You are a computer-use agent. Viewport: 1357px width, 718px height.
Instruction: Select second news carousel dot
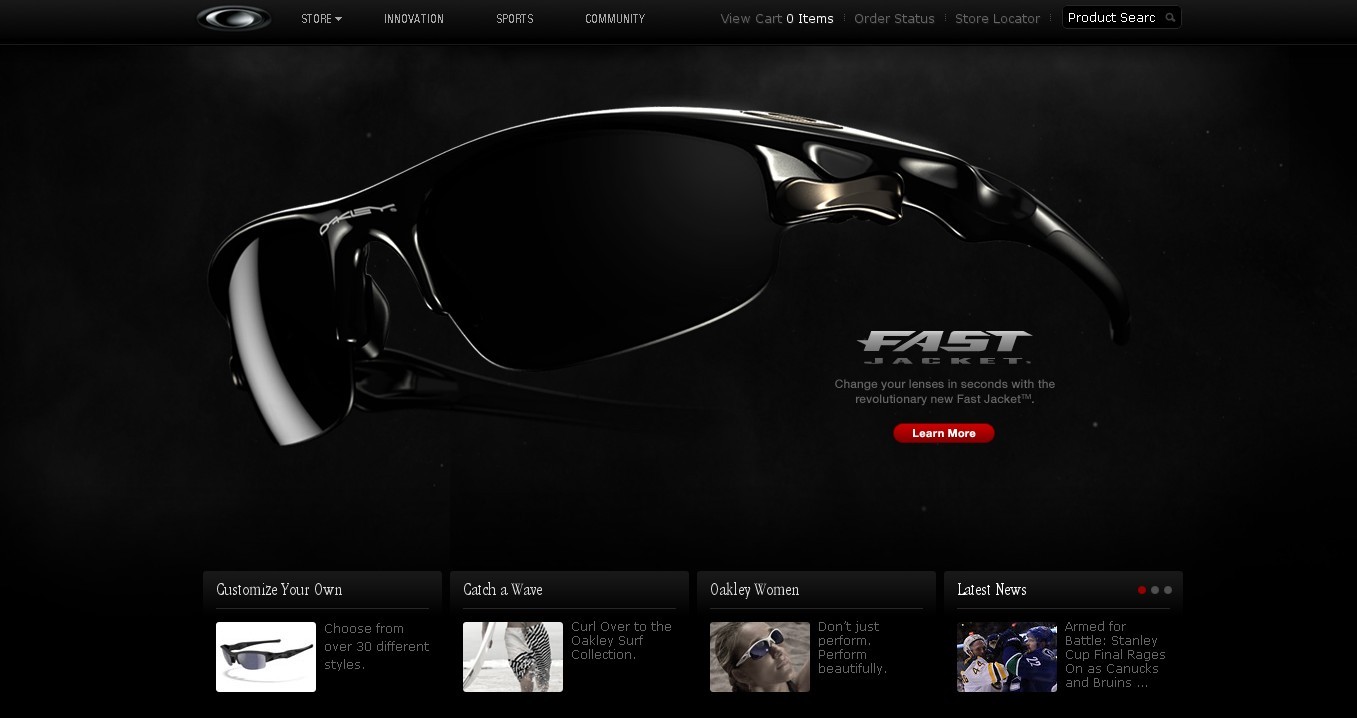[x=1155, y=590]
